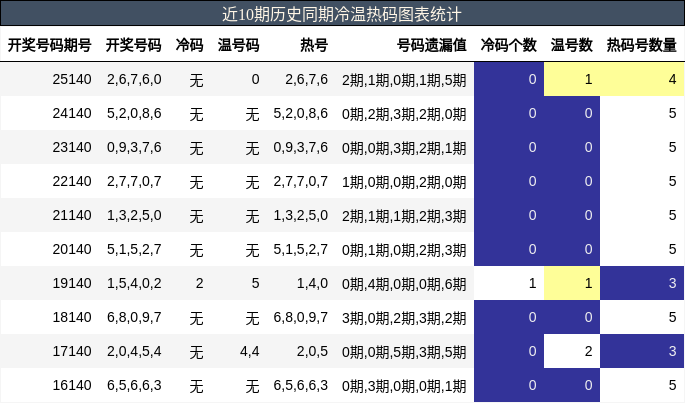Click the 温号数 column header
685x403 pixels.
coord(571,45)
